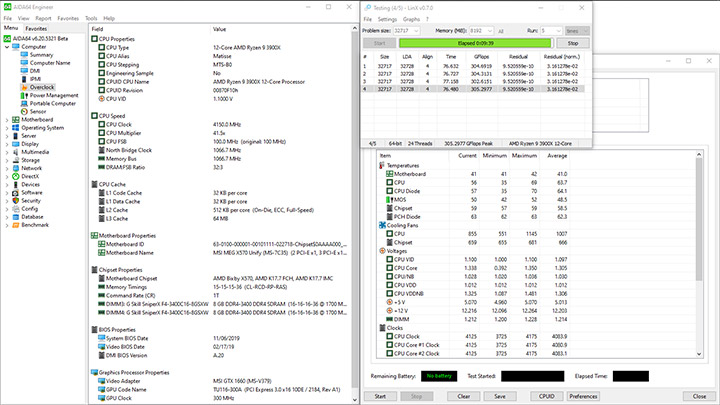Select the Overclock item in the tree

click(42, 87)
